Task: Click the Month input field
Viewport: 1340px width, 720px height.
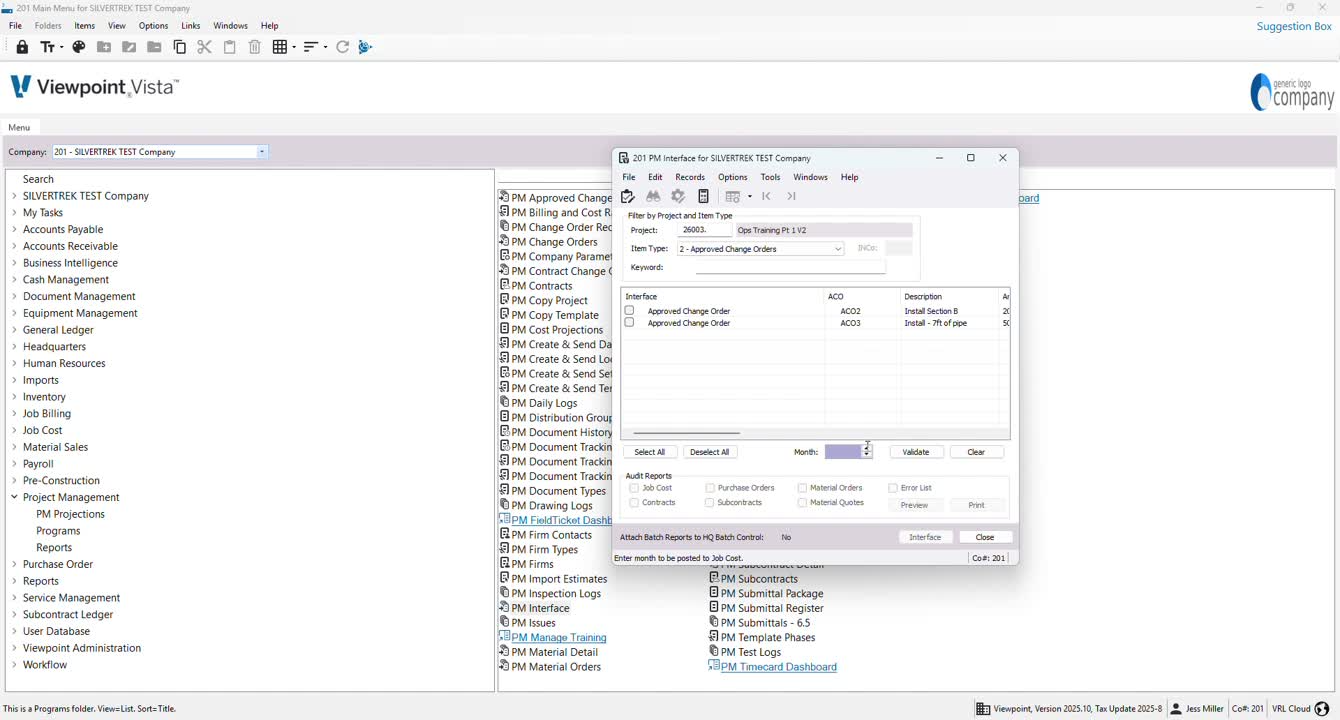Action: pyautogui.click(x=843, y=452)
